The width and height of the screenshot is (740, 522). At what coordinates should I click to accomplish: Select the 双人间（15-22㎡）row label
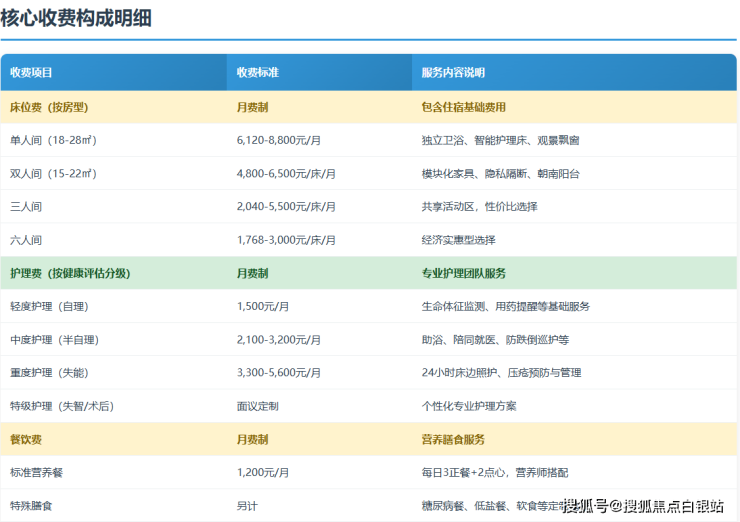[x=53, y=173]
